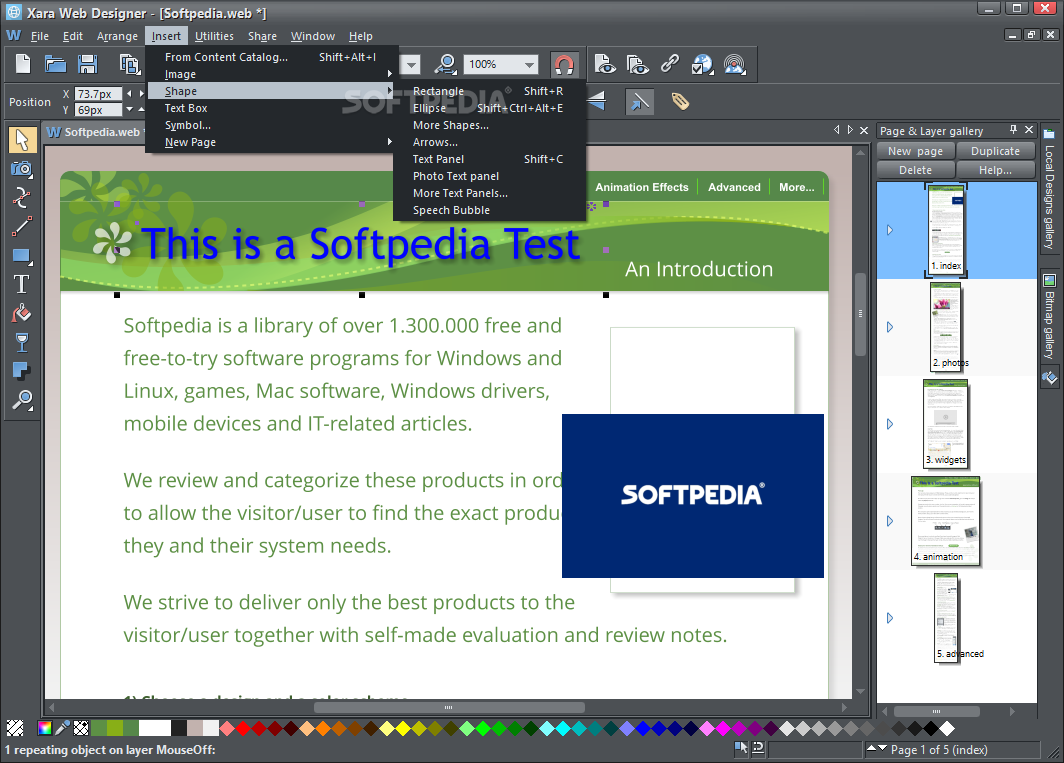Click the New page button
The width and height of the screenshot is (1064, 763).
coord(915,151)
